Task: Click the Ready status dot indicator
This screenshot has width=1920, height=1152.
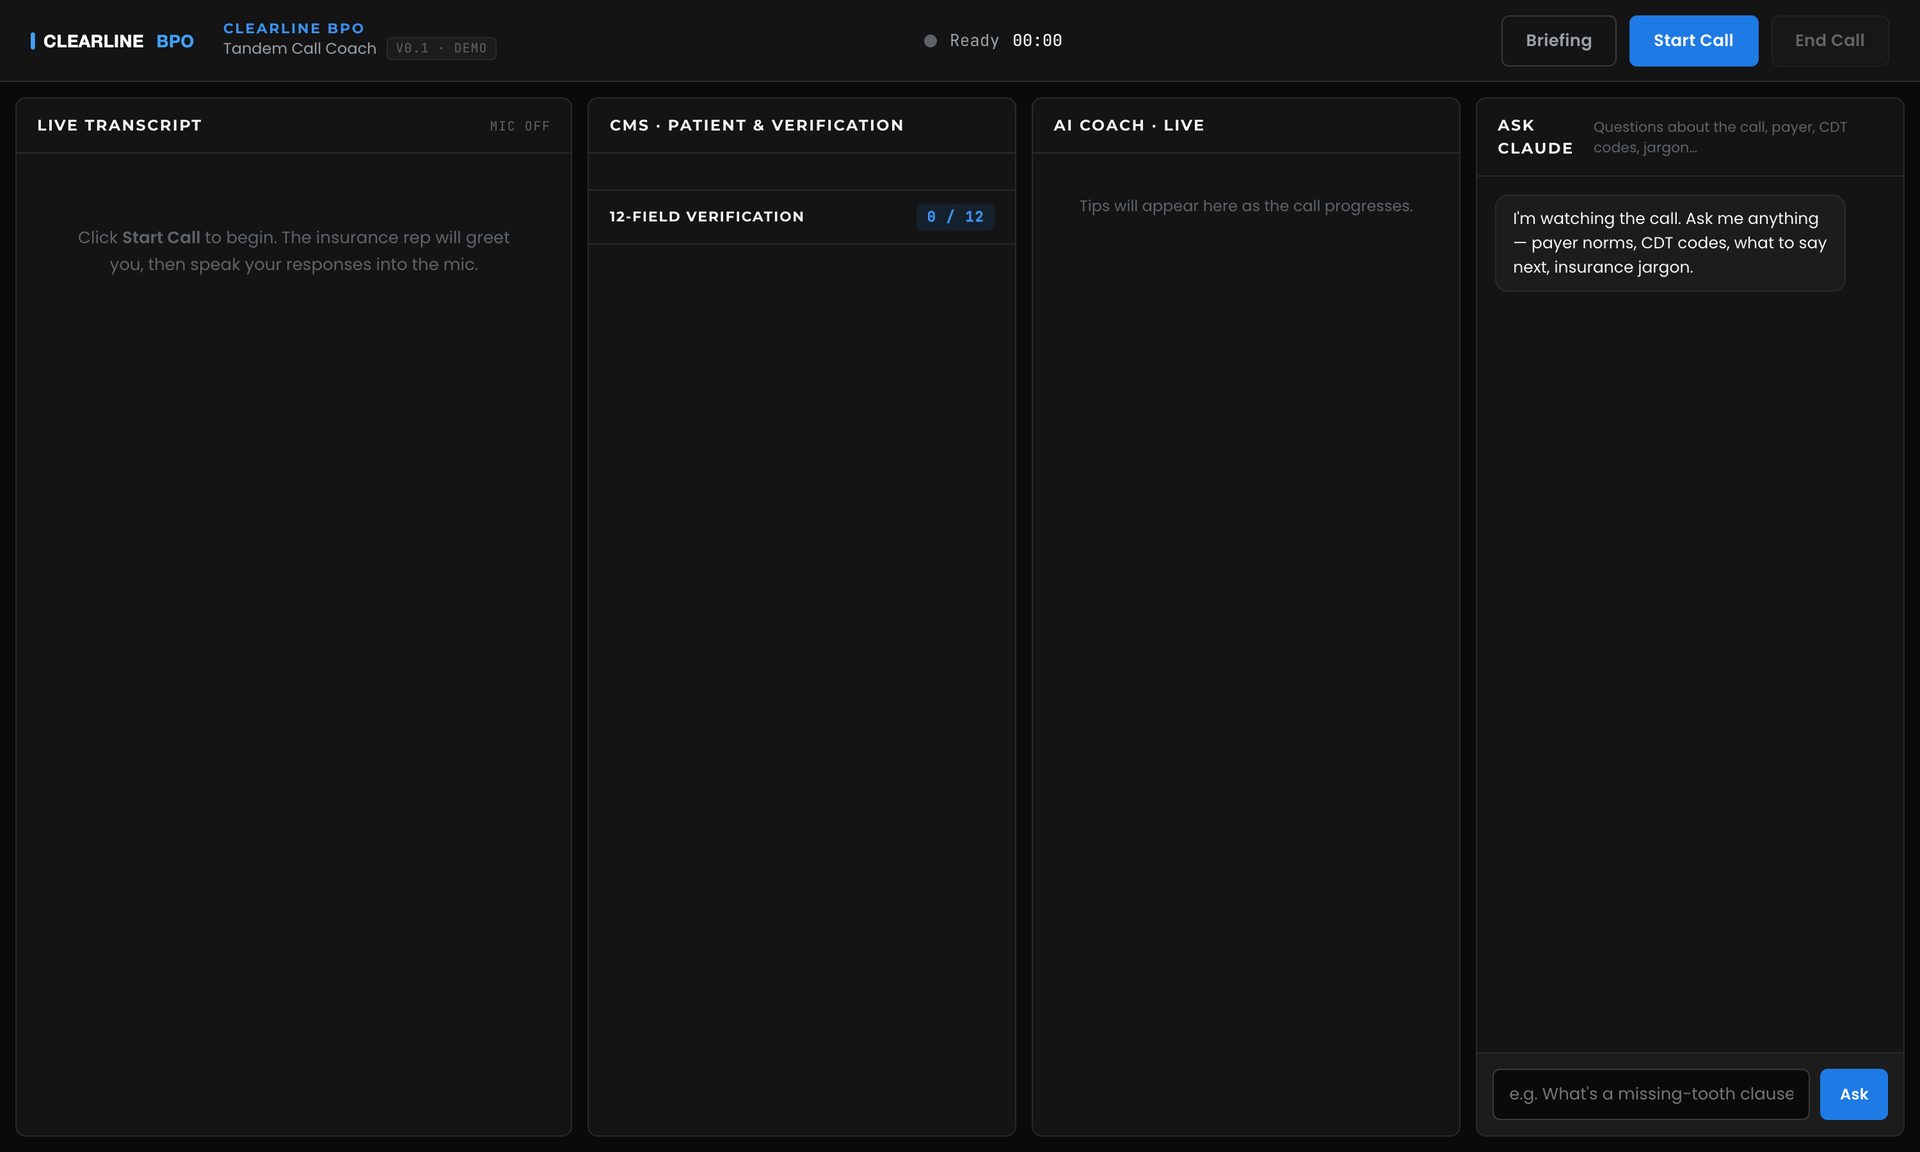Action: coord(930,41)
